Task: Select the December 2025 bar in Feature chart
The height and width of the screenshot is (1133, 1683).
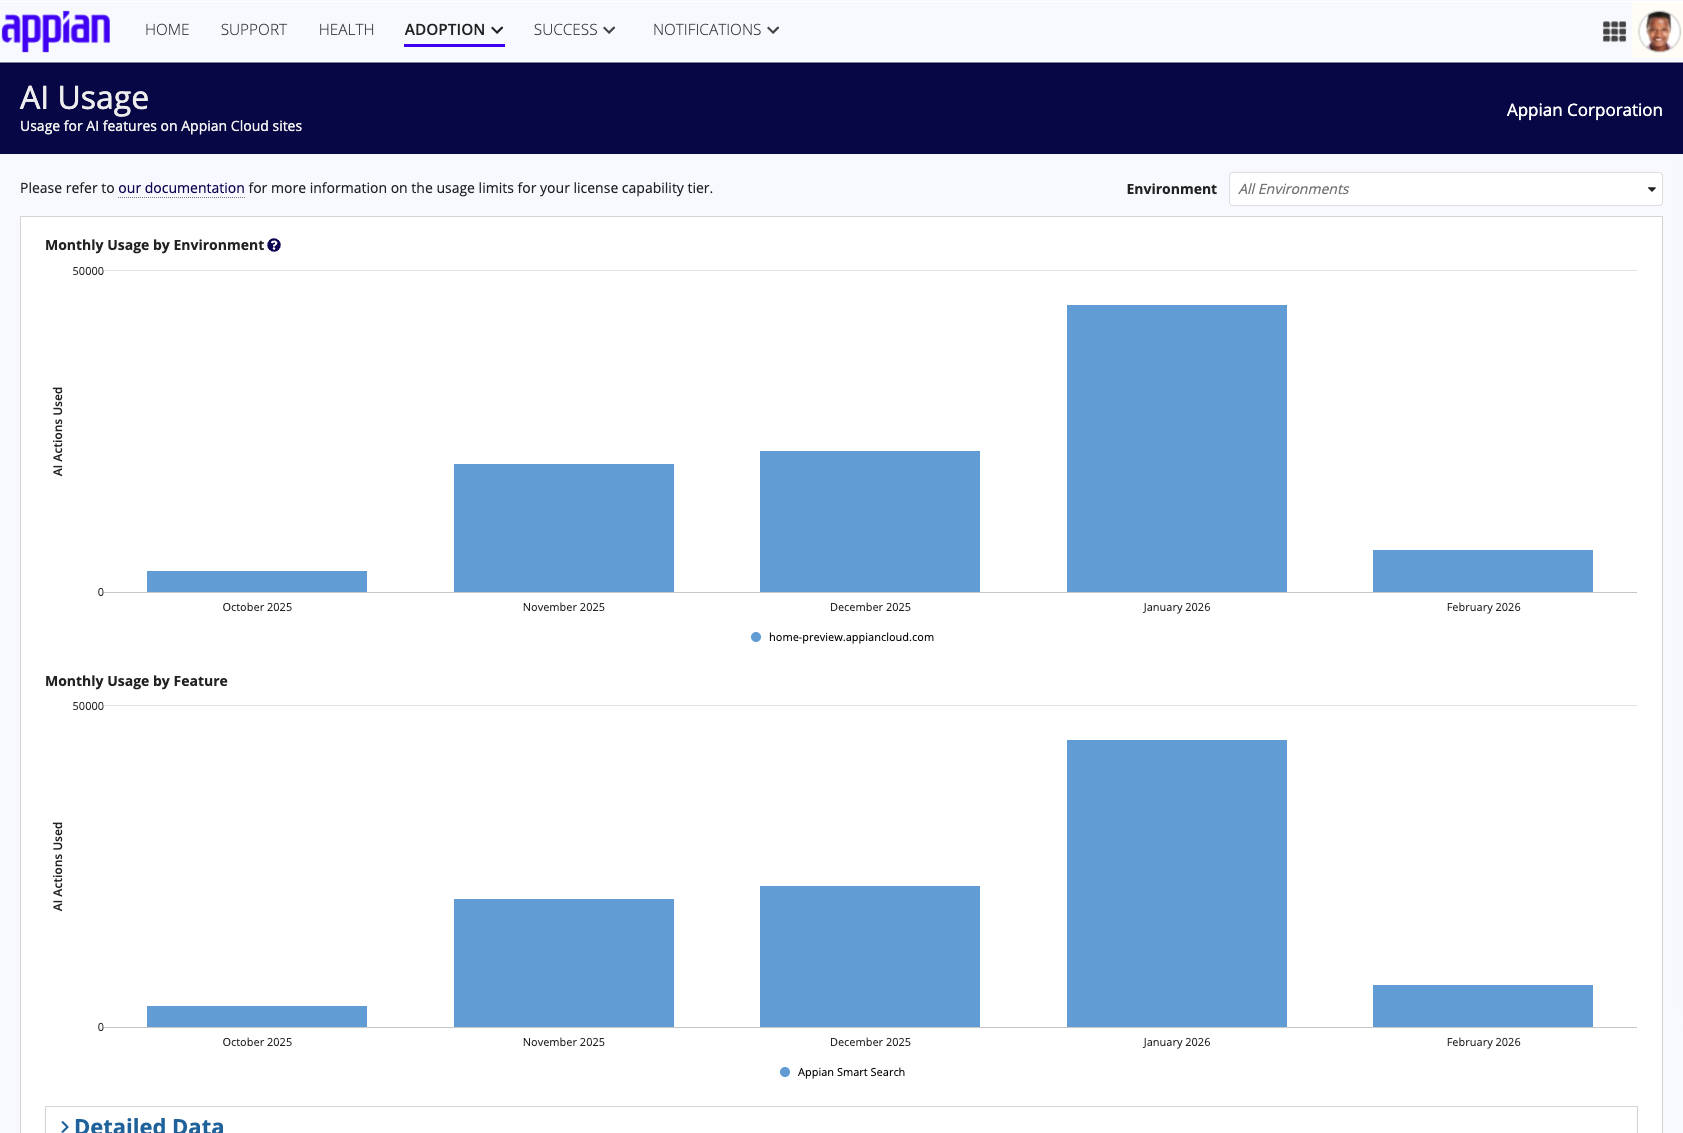Action: pyautogui.click(x=870, y=956)
